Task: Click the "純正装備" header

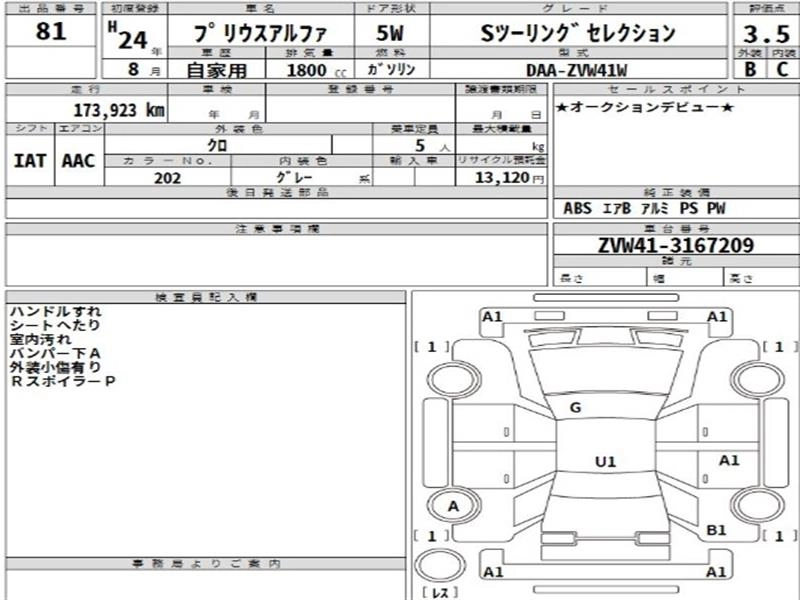Action: pos(677,192)
